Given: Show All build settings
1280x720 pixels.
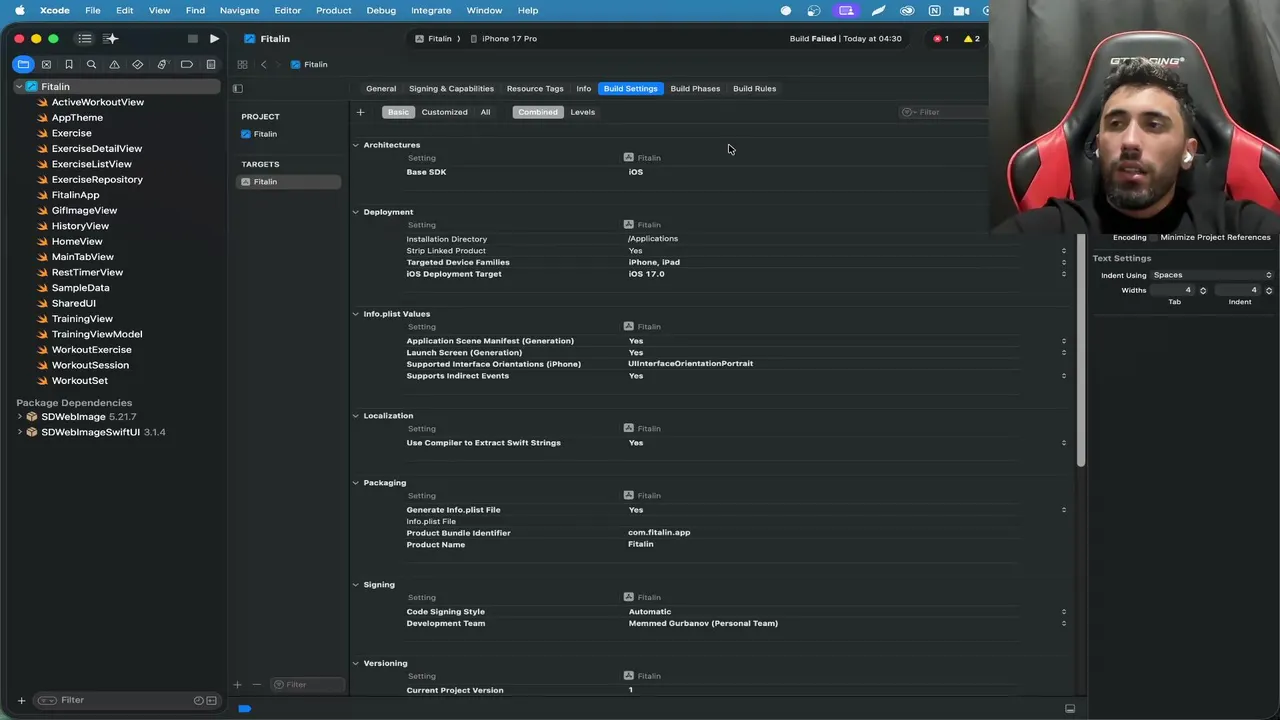Looking at the screenshot, I should point(485,112).
